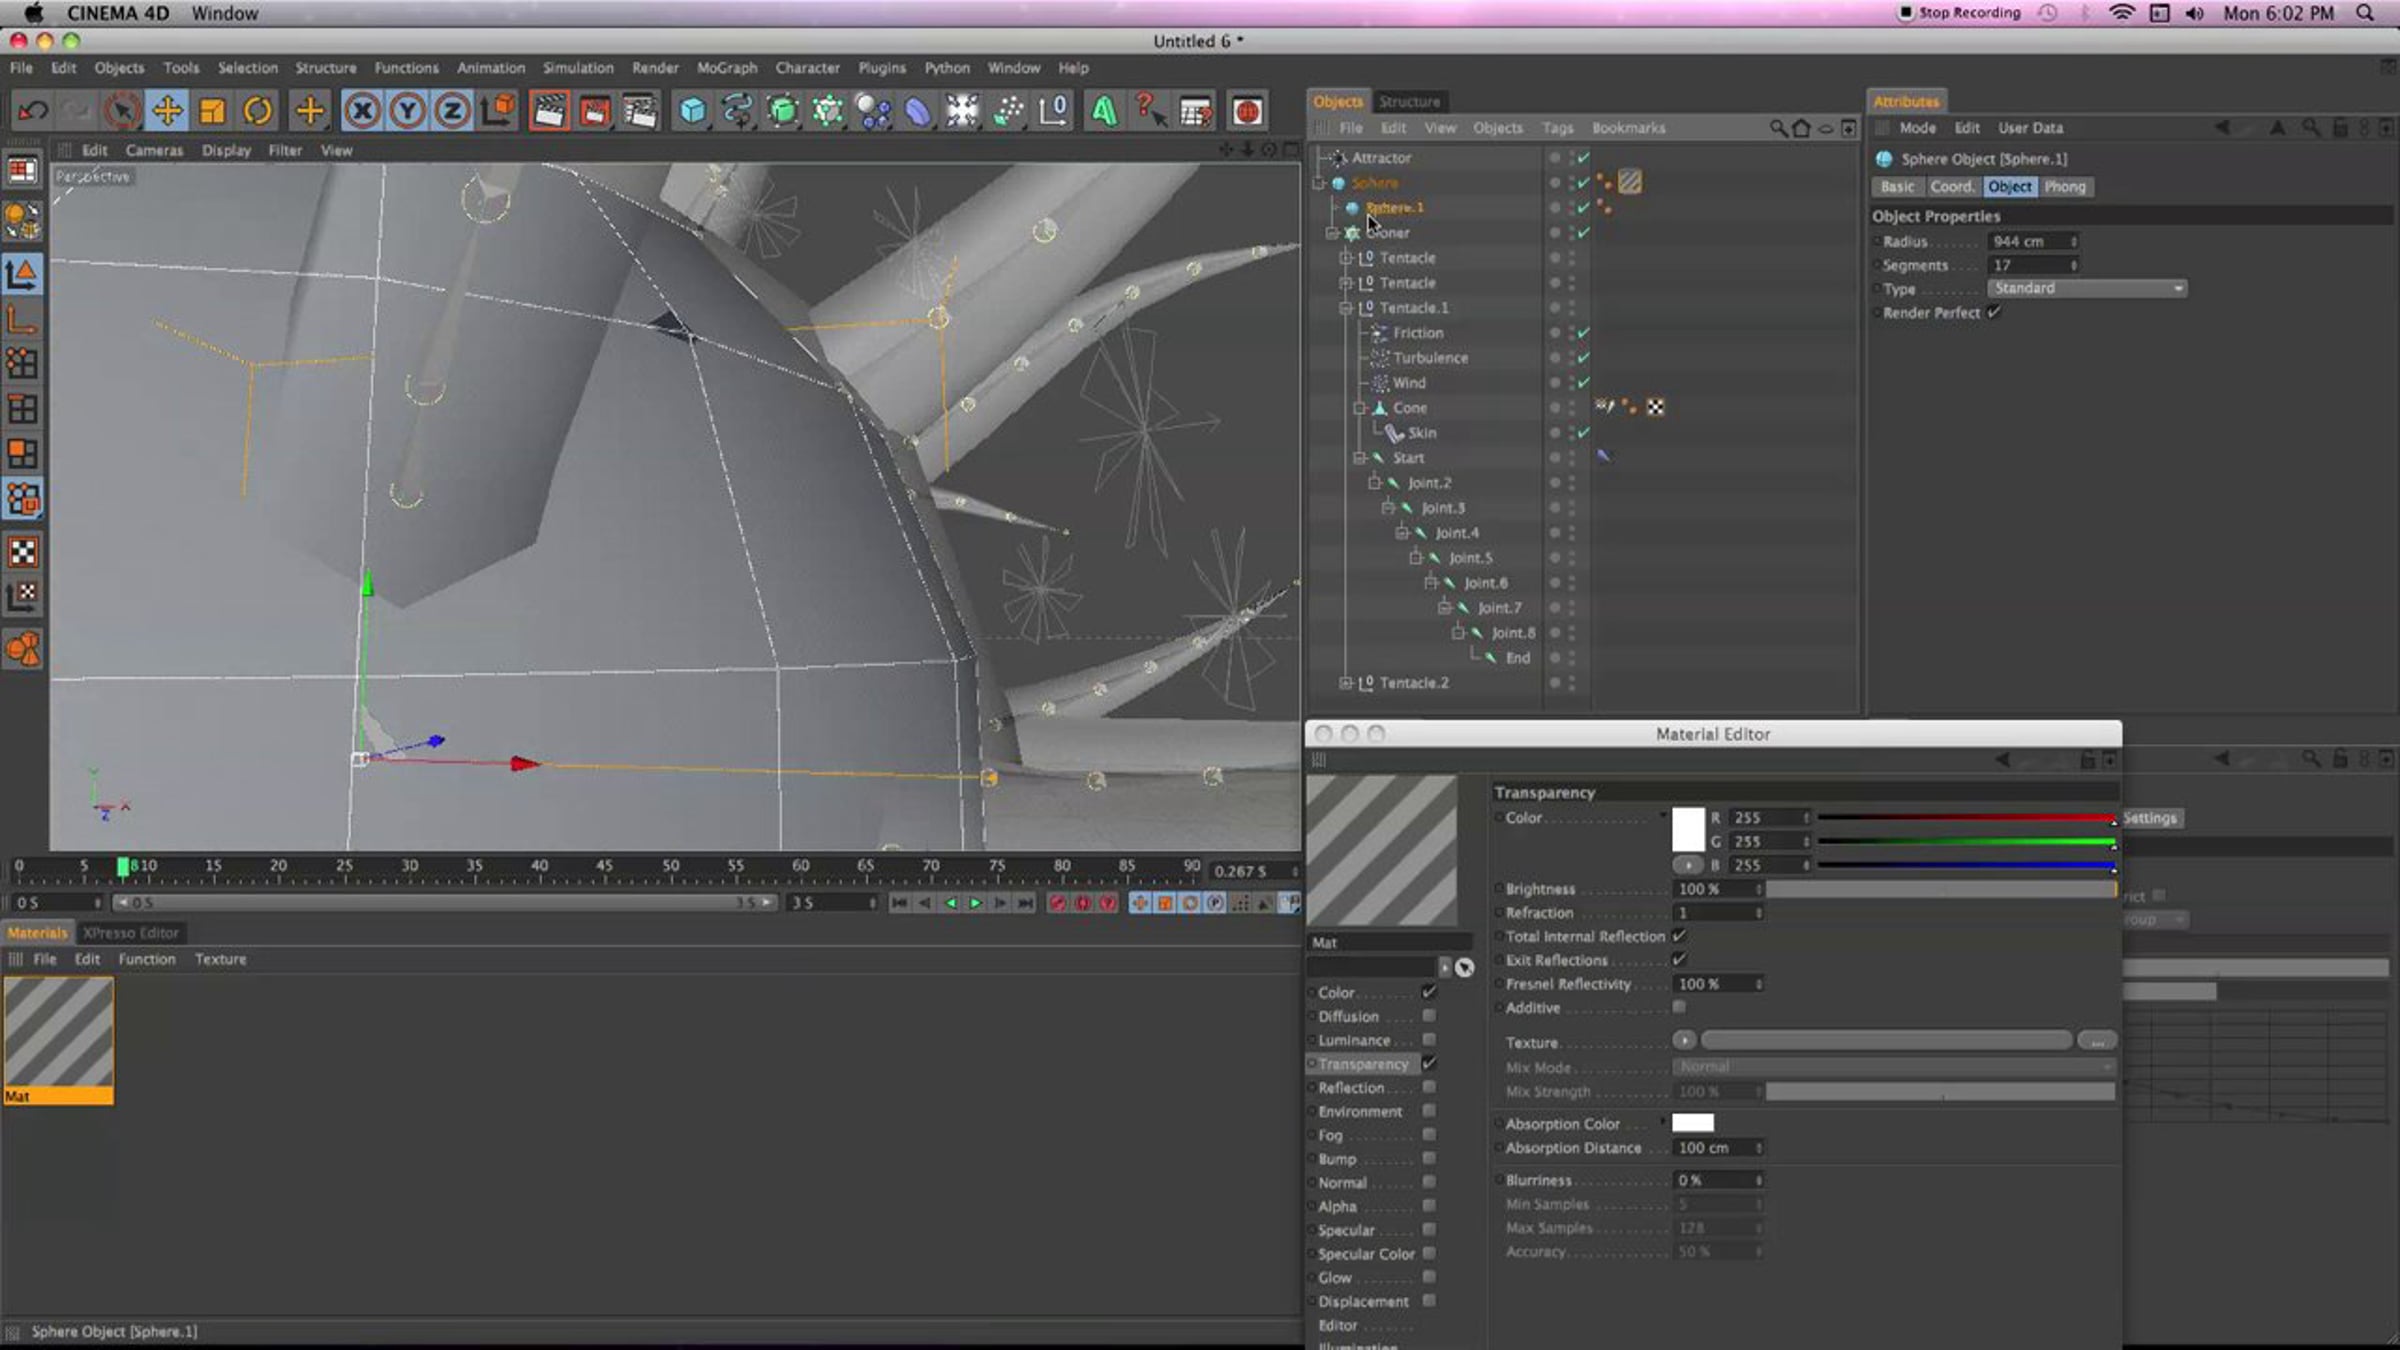Select the Move tool icon

pyautogui.click(x=167, y=111)
